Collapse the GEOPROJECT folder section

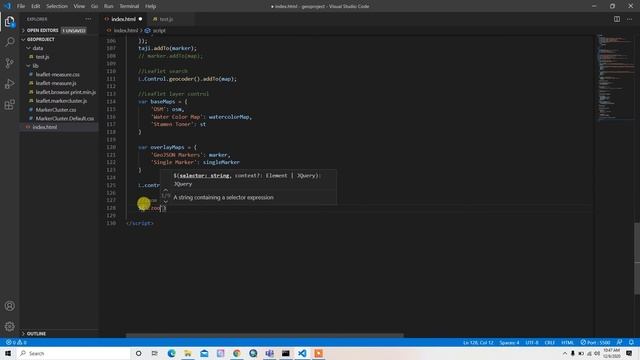[x=41, y=39]
